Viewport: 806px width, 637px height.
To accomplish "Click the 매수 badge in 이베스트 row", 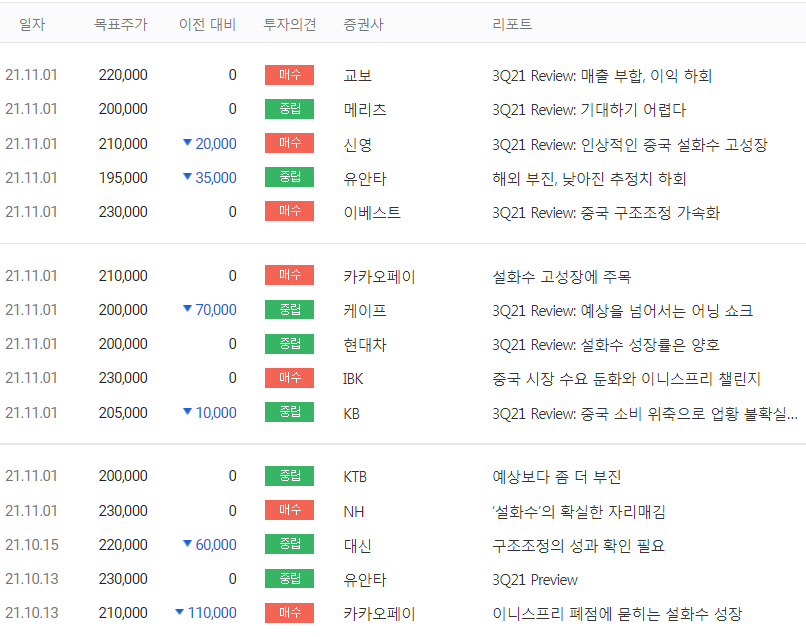I will point(289,211).
